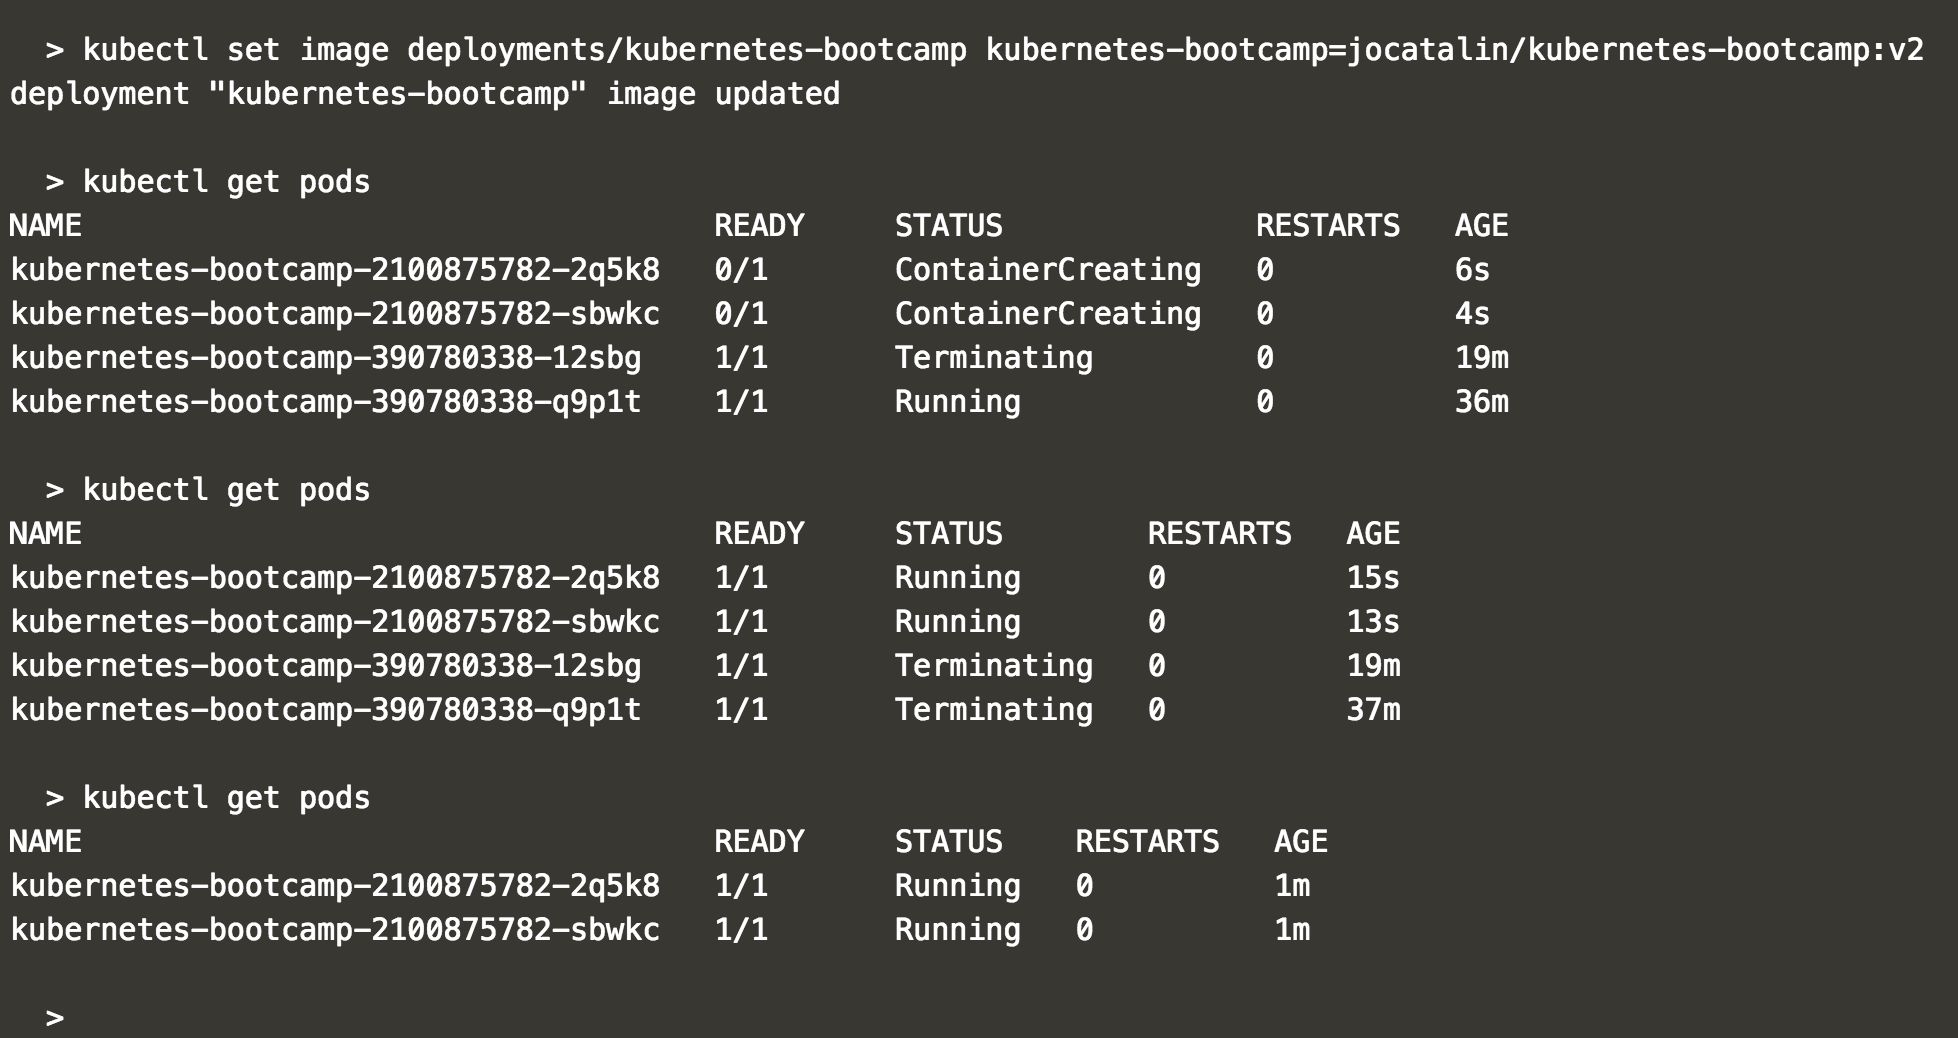Click pod name in the row aged 37m

coord(326,710)
